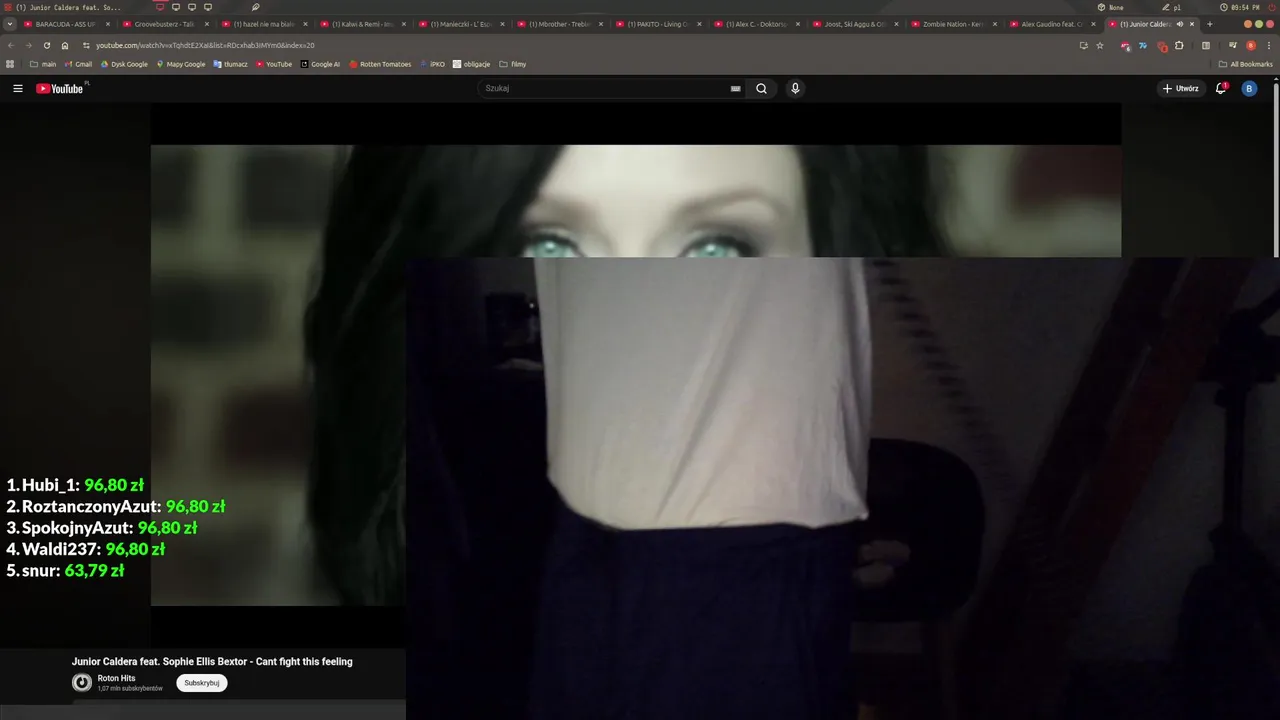Screen dimensions: 1280x720
Task: Open YouTube notifications bell
Action: click(1220, 88)
